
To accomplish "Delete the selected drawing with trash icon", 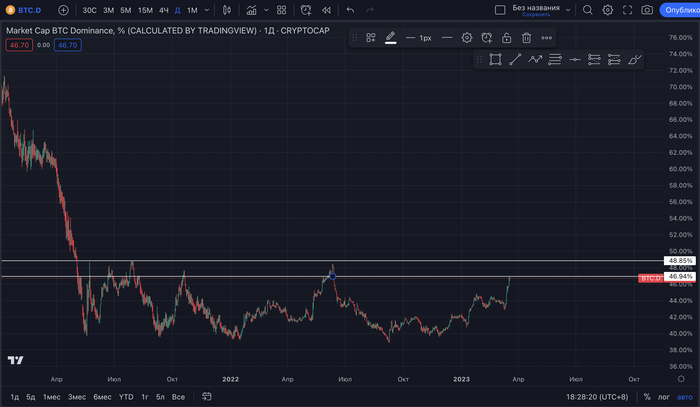I will coord(526,38).
